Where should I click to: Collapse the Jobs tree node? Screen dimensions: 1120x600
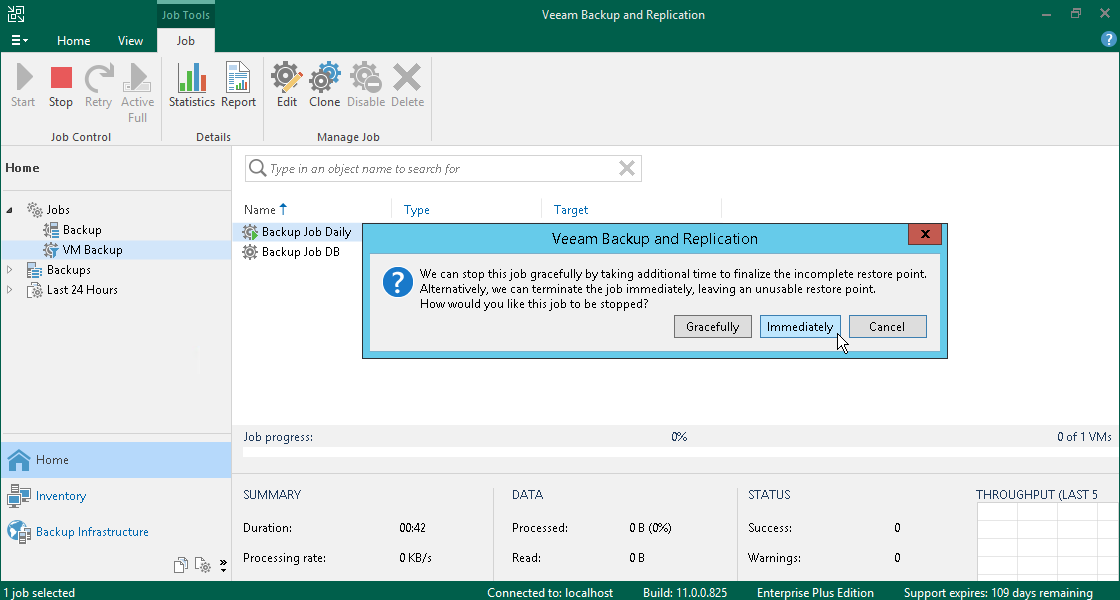[9, 210]
